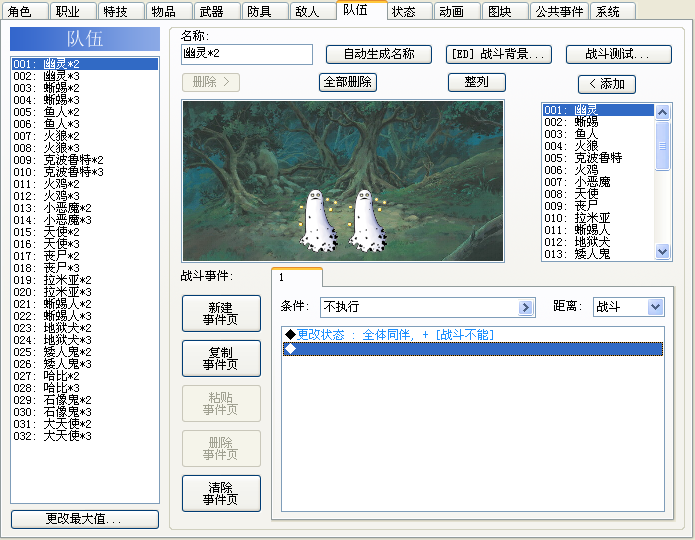
Task: Click scroll-down arrow of enemy list
Action: 662,252
